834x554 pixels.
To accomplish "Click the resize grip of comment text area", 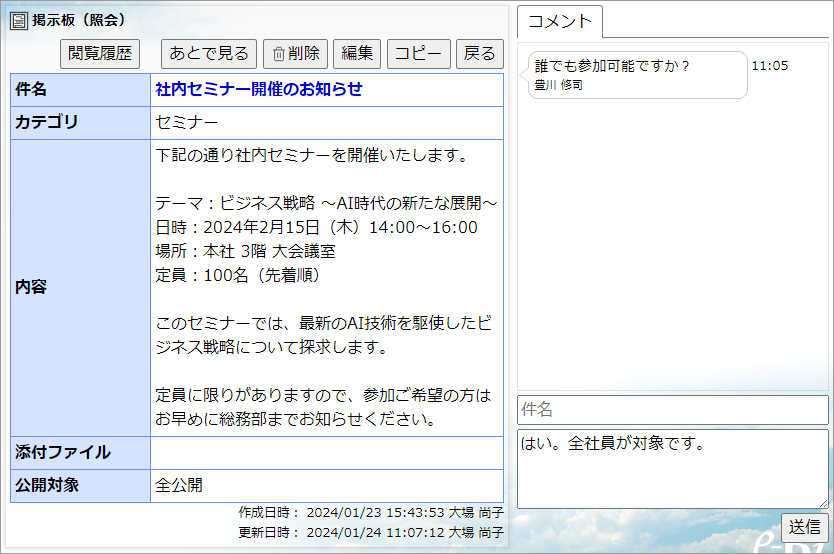I will point(823,503).
